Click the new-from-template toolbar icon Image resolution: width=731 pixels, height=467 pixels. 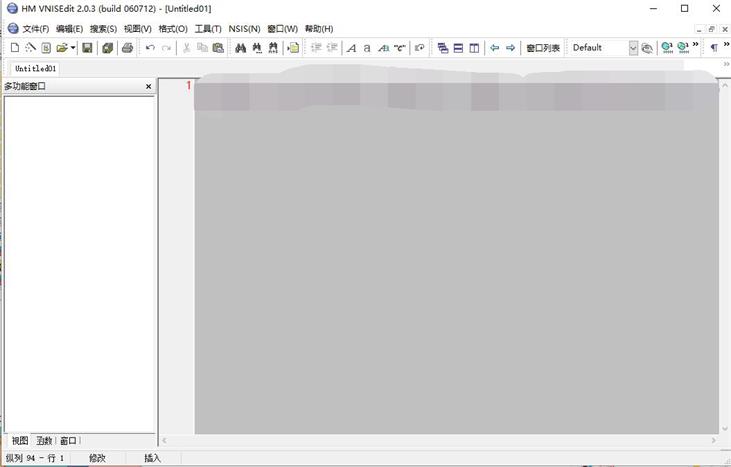(x=46, y=48)
